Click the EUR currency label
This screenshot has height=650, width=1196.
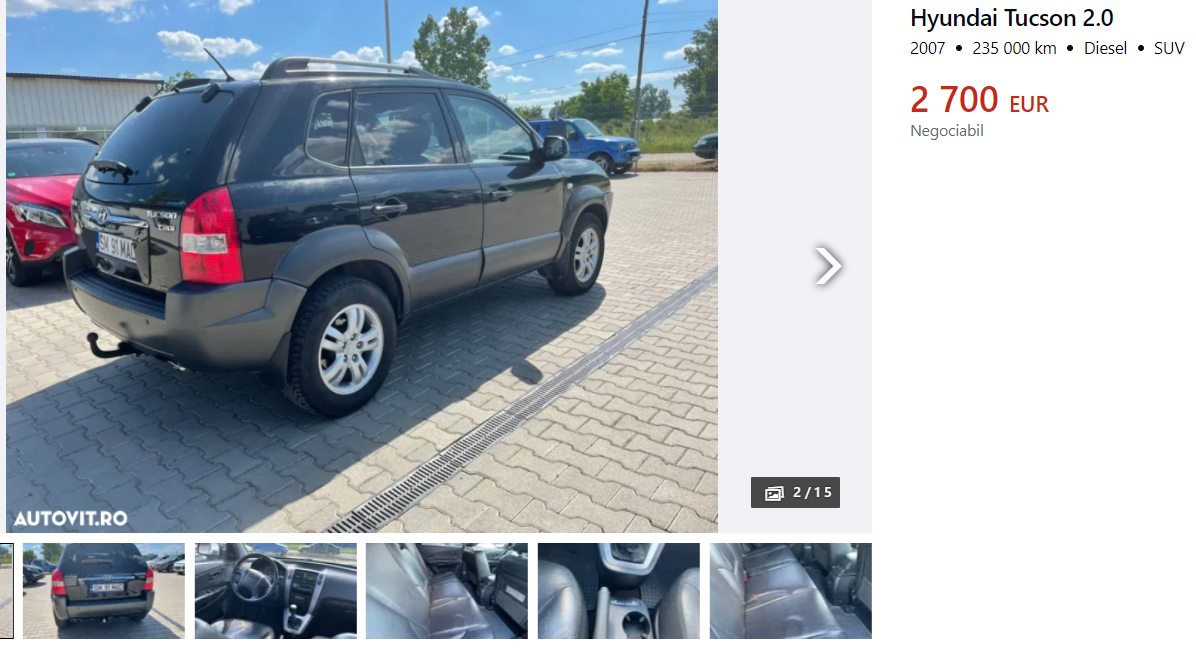click(1029, 105)
